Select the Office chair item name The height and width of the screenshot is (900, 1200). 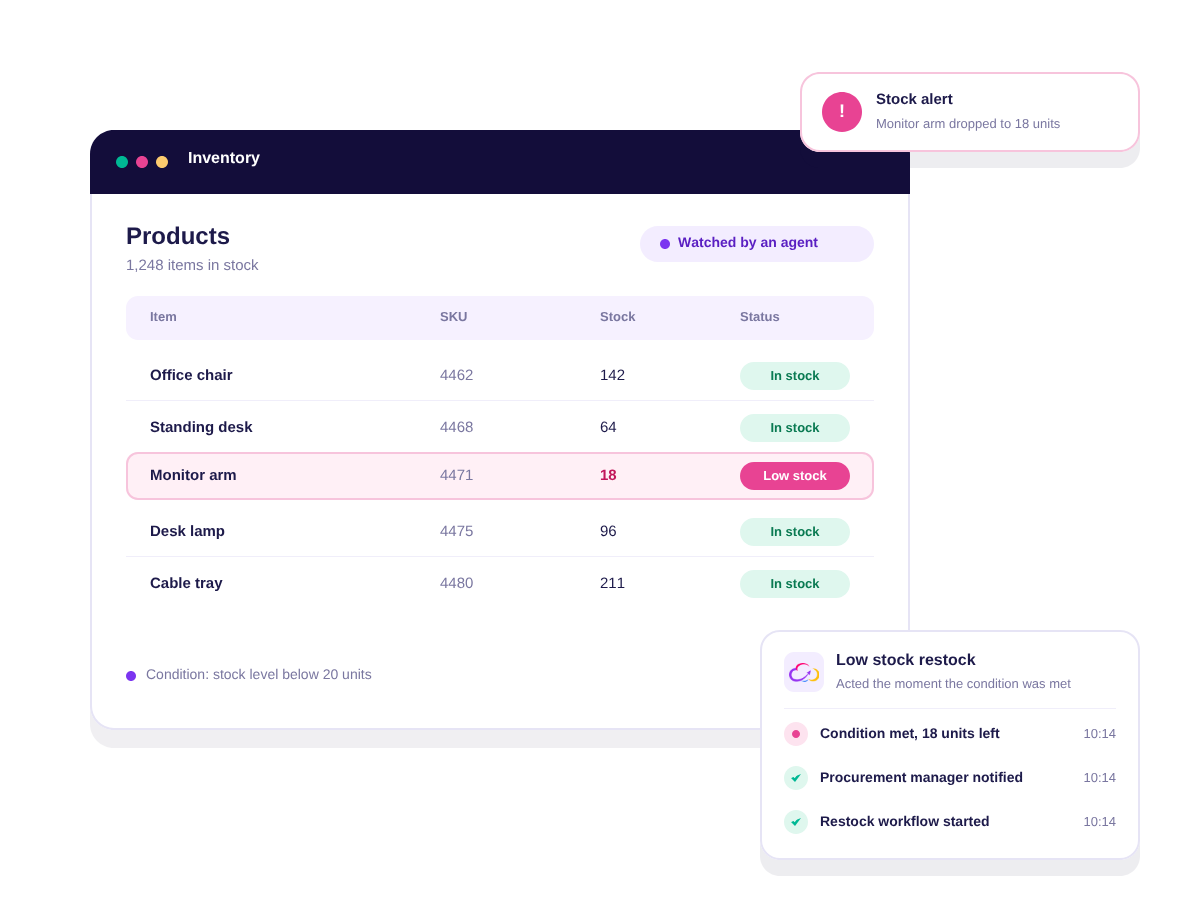(191, 375)
